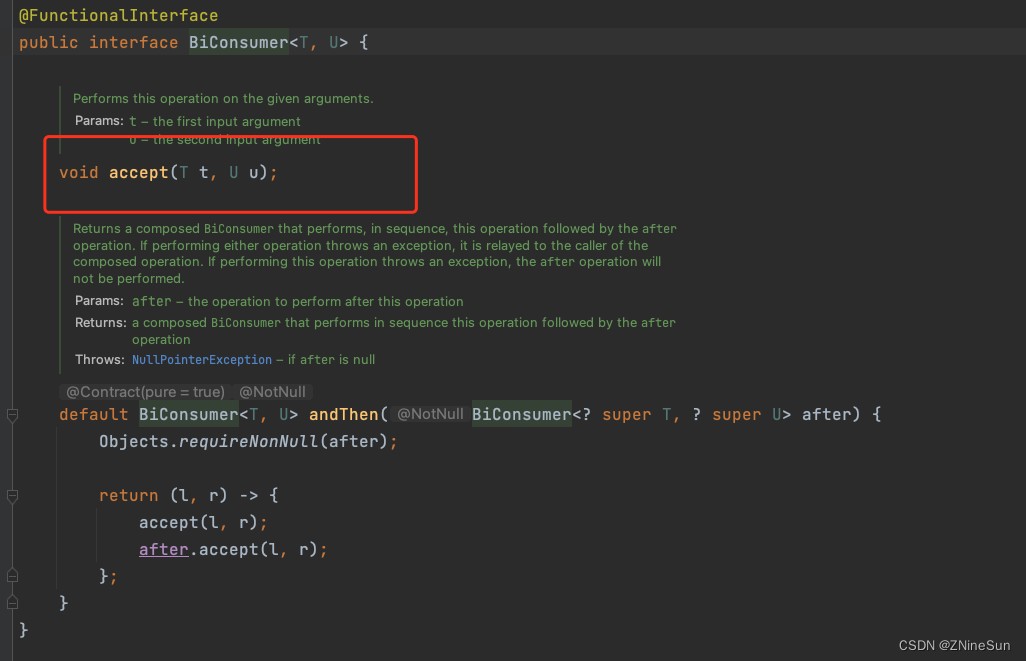The image size is (1026, 661).
Task: Click the @FunctionalInterface annotation
Action: [x=118, y=15]
